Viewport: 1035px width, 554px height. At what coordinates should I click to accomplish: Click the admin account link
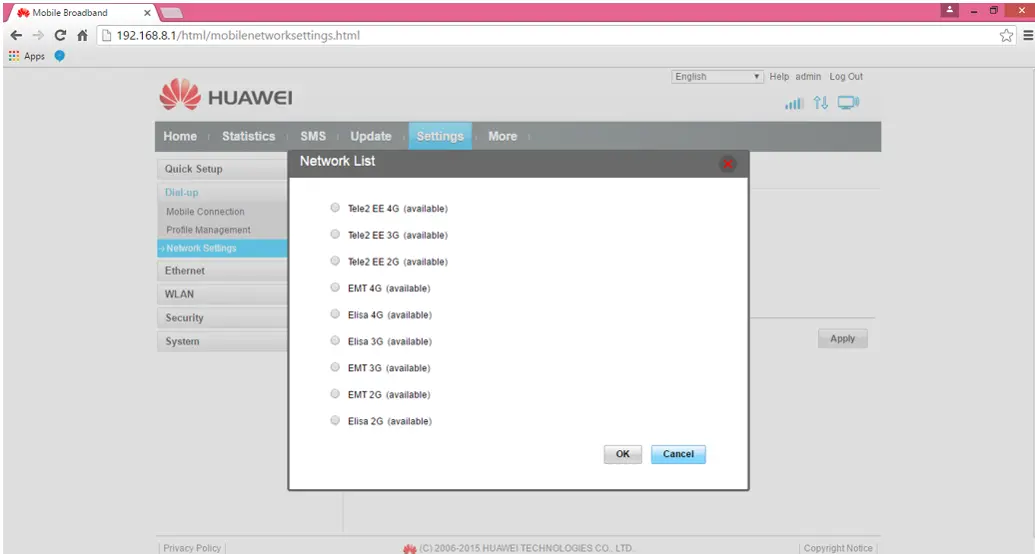pos(808,77)
